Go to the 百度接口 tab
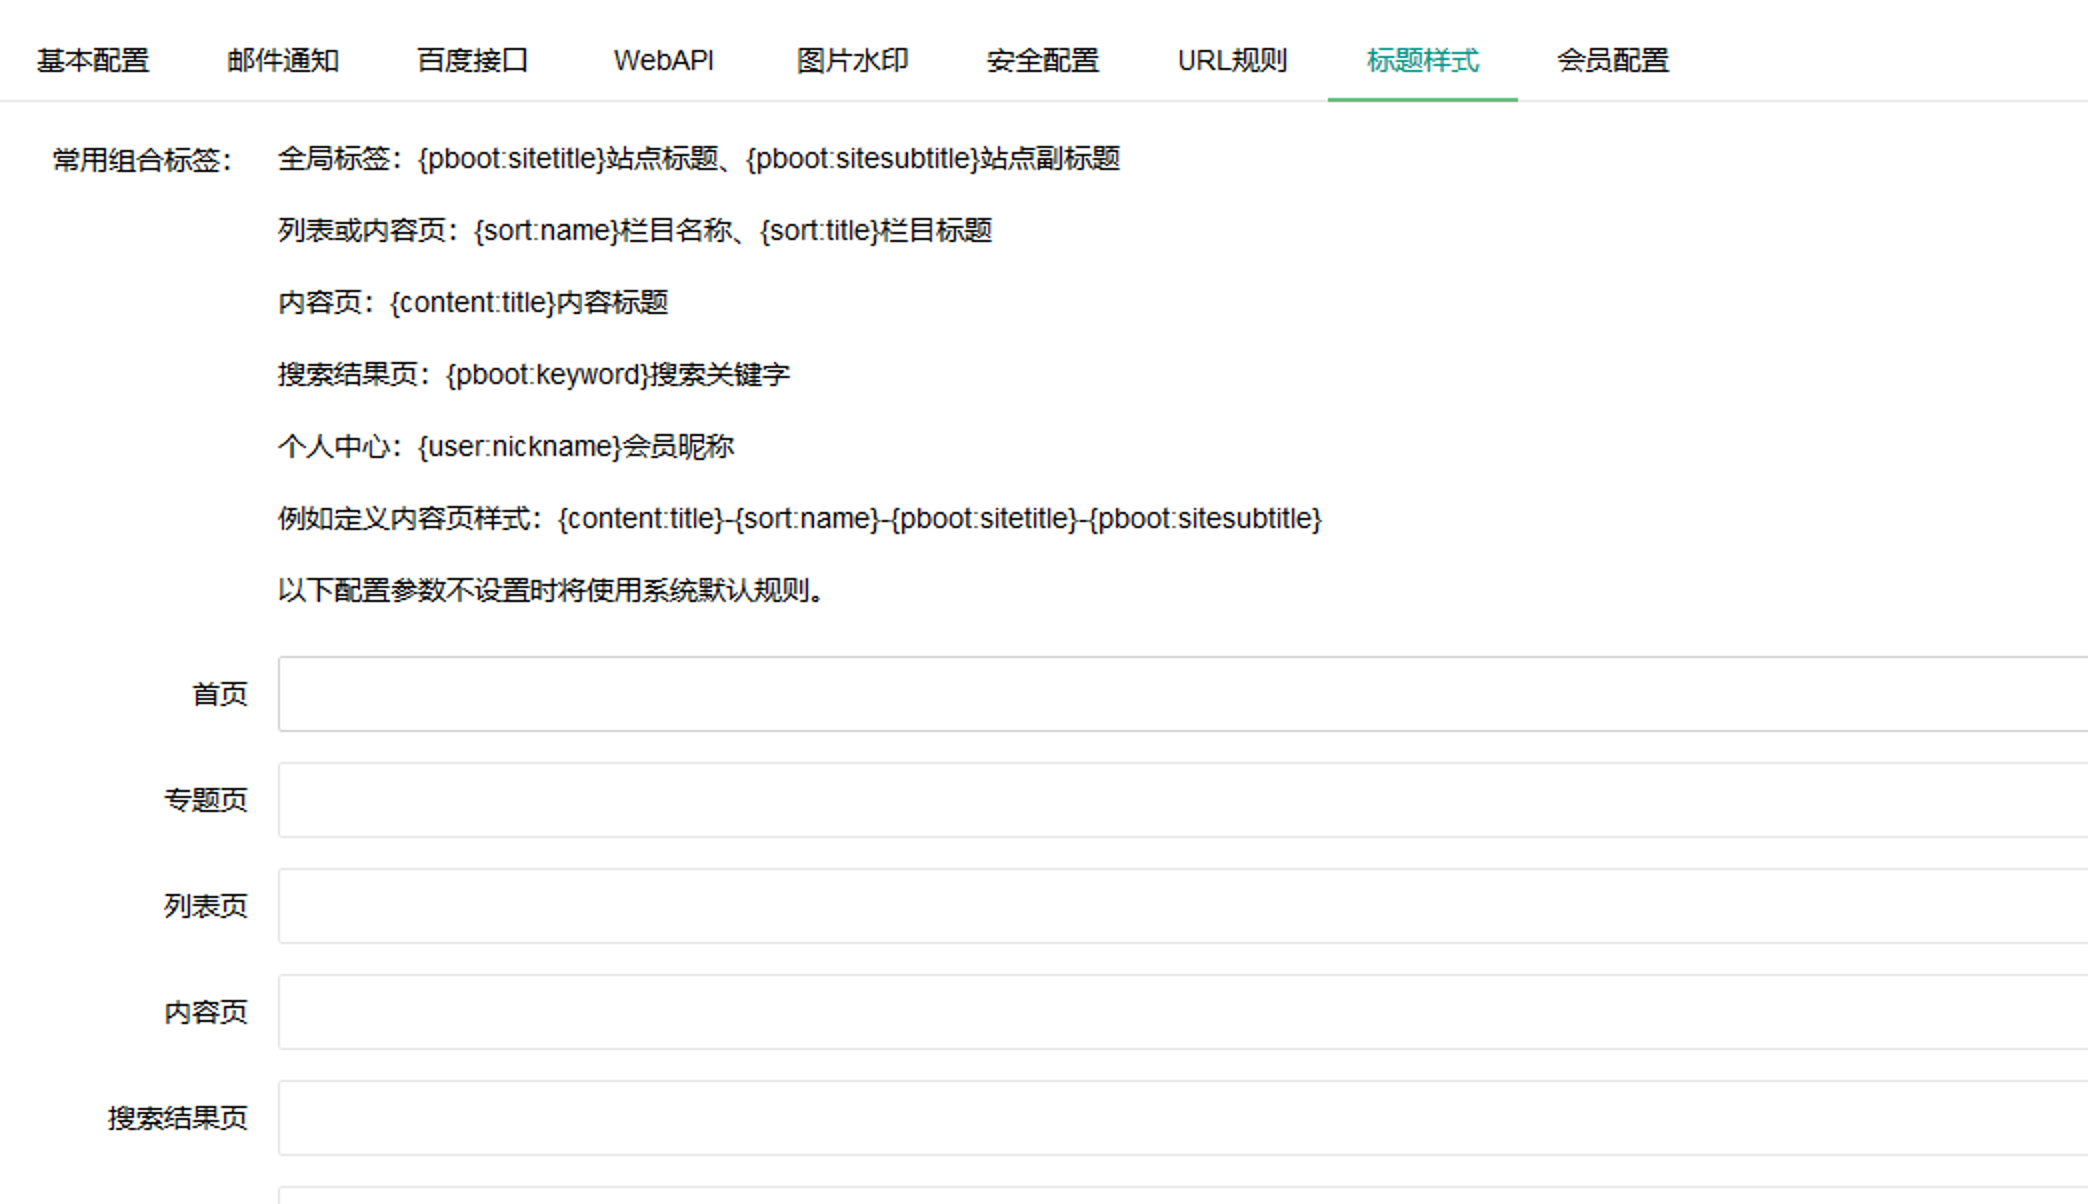The width and height of the screenshot is (2088, 1204). [472, 60]
